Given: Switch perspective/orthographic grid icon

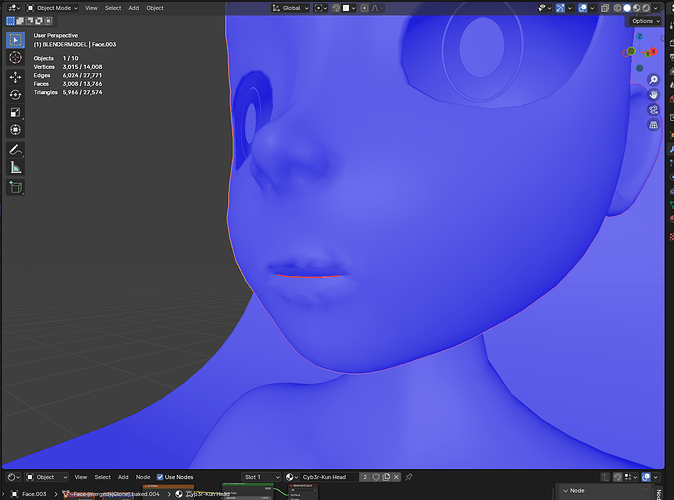Looking at the screenshot, I should click(x=653, y=125).
